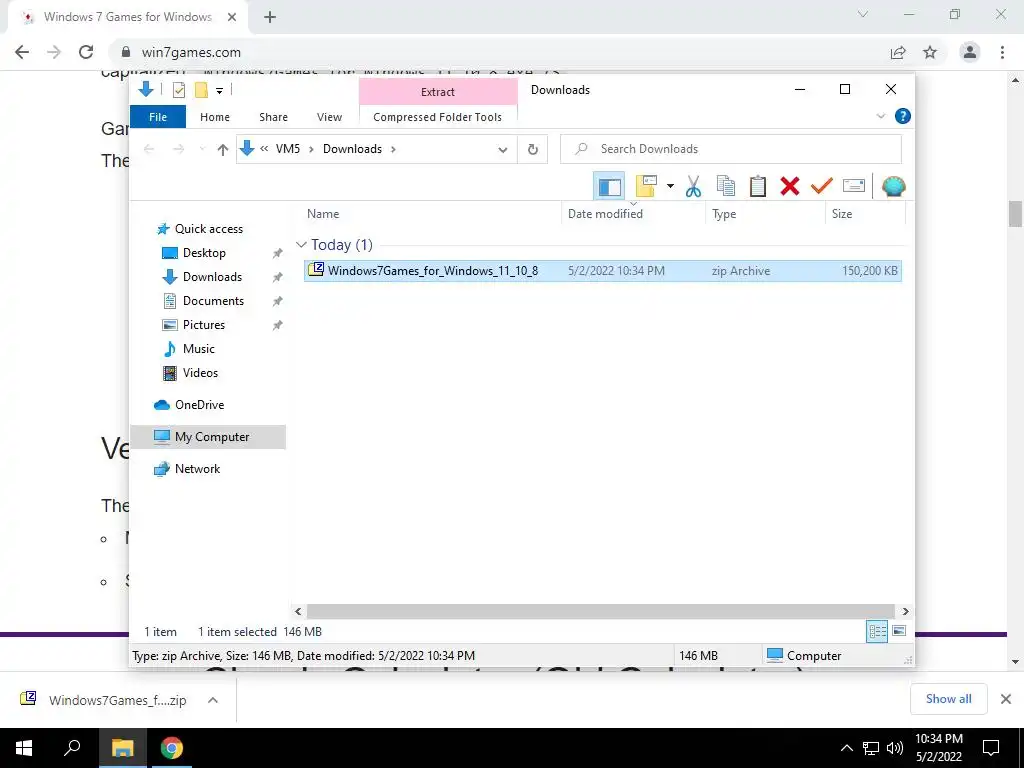1024x768 pixels.
Task: Switch to the View ribbon tab
Action: coord(329,117)
